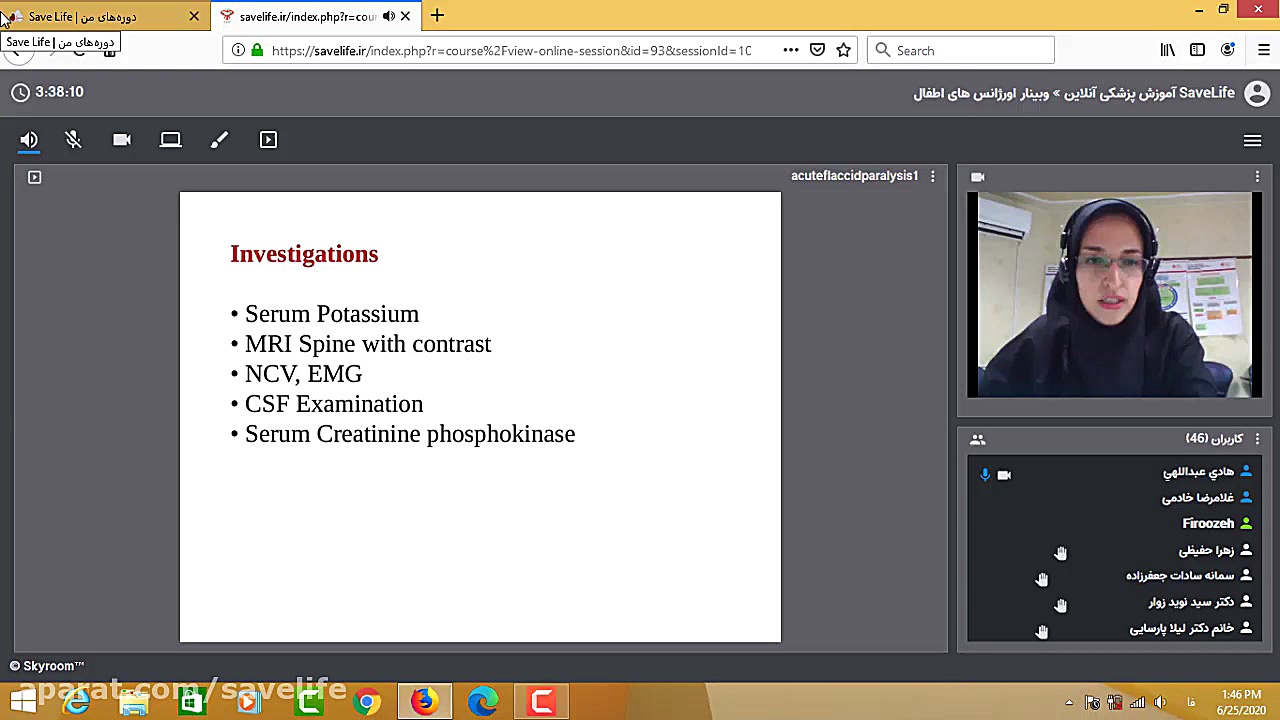1280x720 pixels.
Task: Click the Investigations presentation slide
Action: pos(480,417)
